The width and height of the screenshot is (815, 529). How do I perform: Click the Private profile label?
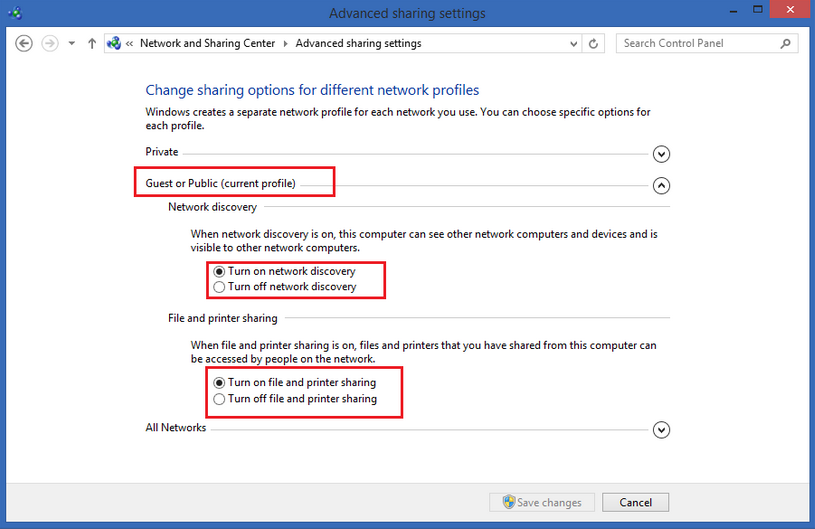[x=162, y=152]
